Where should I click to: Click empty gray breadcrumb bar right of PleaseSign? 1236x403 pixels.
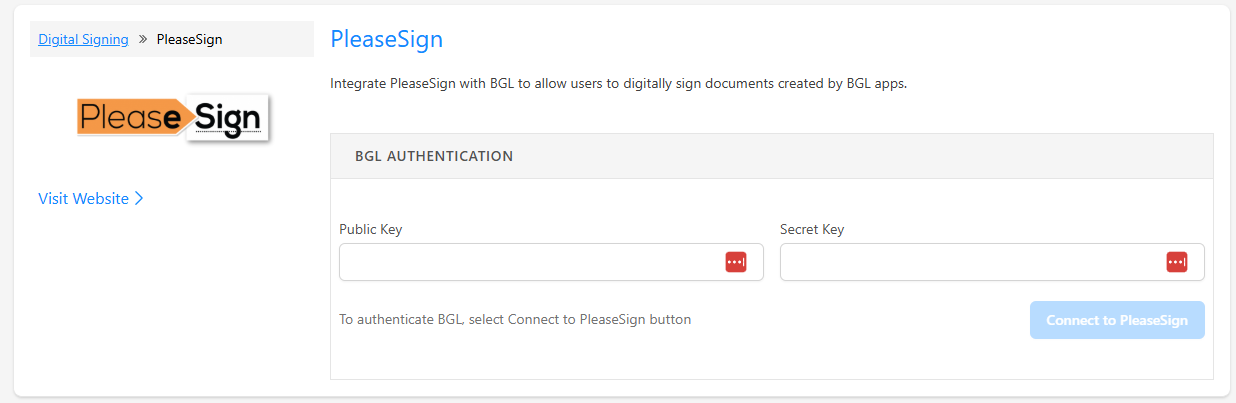click(268, 40)
